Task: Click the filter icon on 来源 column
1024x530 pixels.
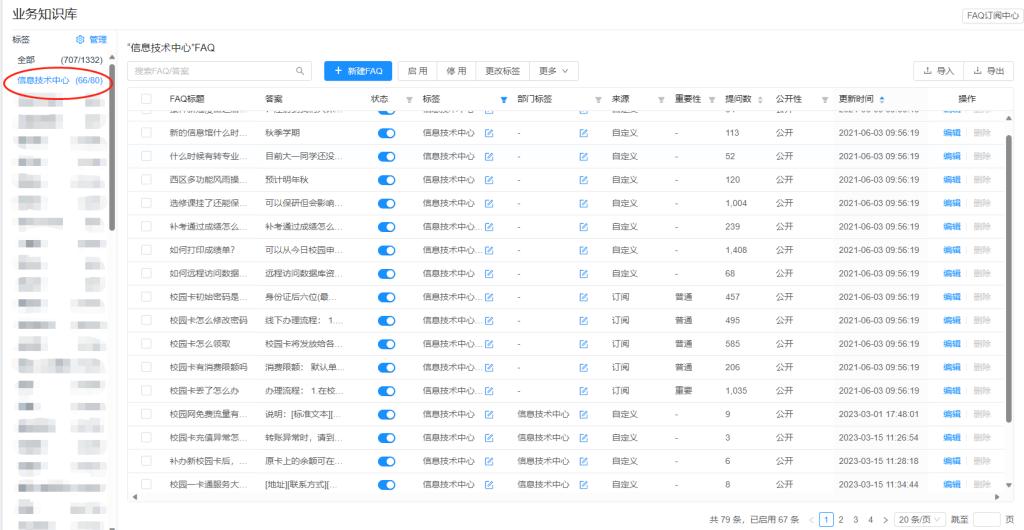Action: [x=661, y=99]
